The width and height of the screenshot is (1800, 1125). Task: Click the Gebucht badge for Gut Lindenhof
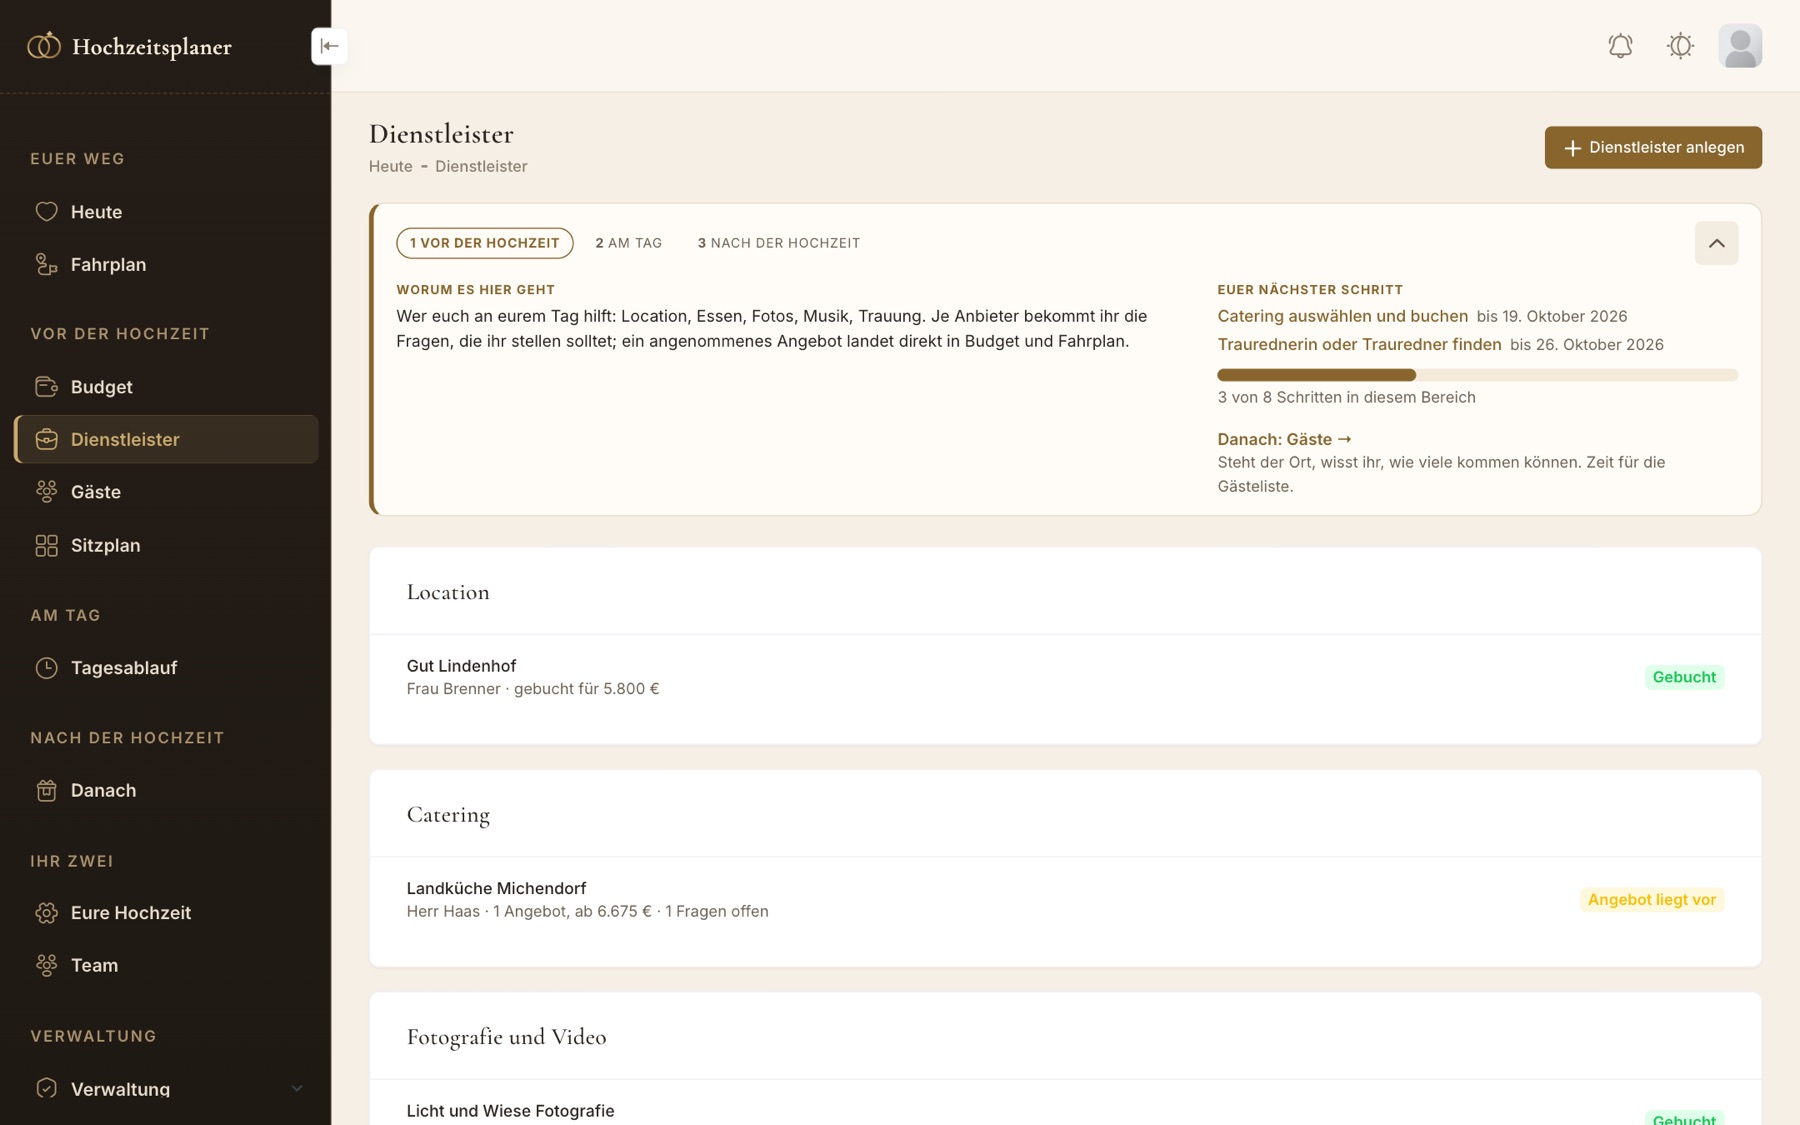(x=1684, y=677)
